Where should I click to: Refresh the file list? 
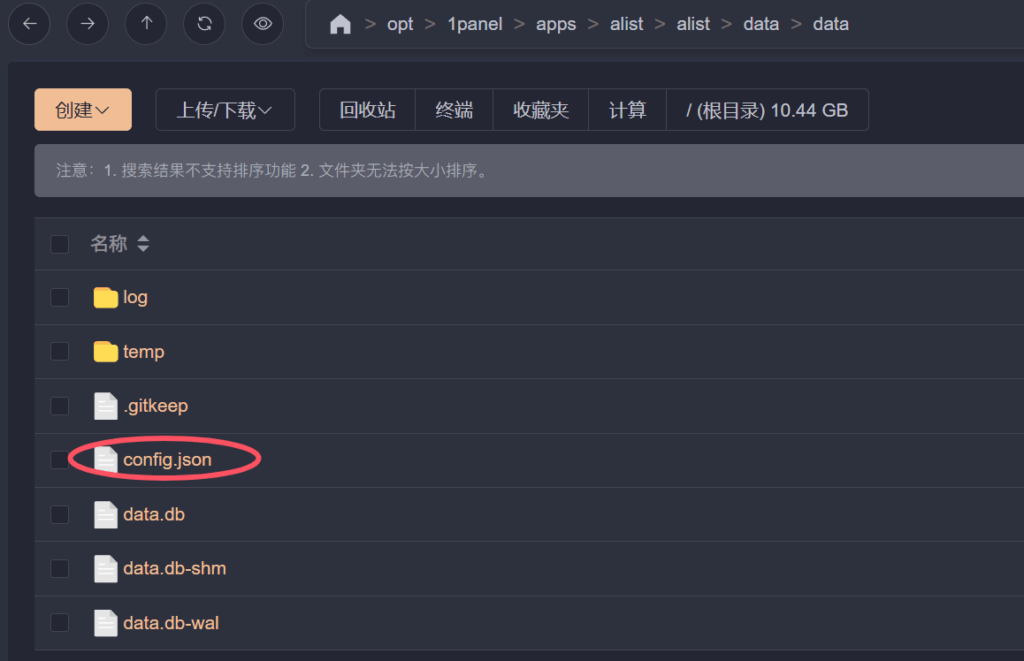[x=204, y=24]
